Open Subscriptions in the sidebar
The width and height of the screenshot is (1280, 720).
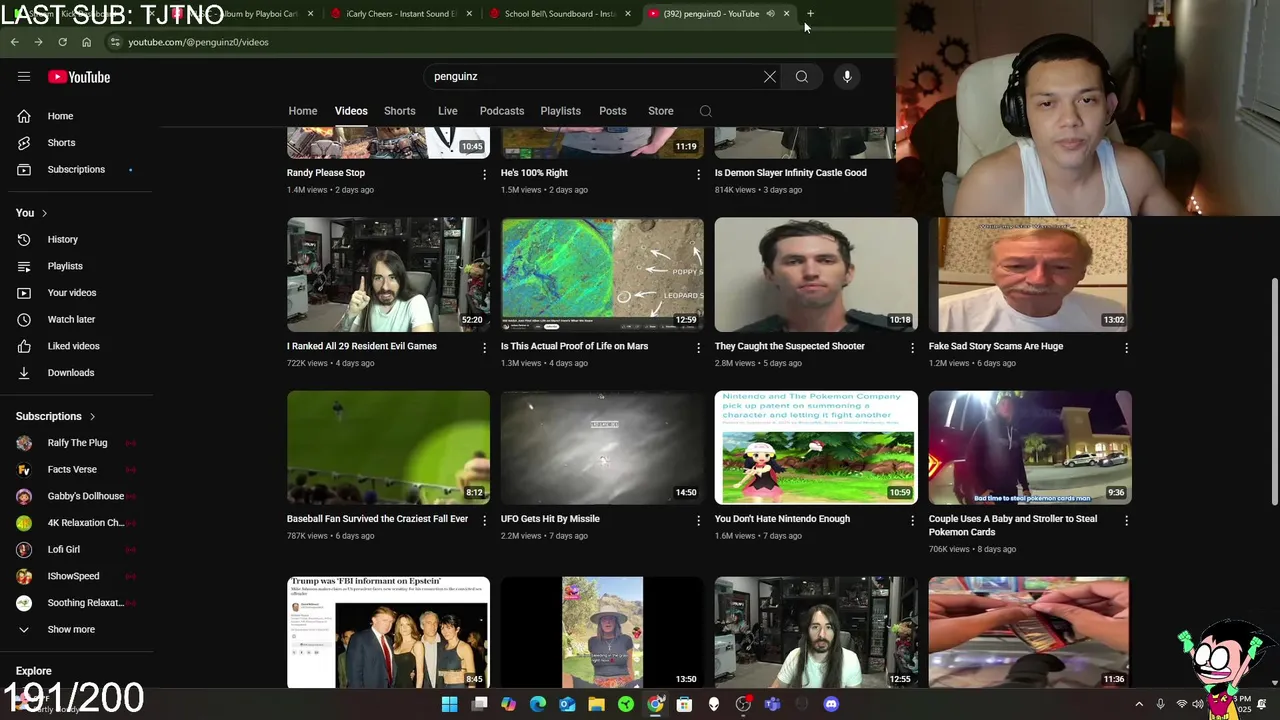(76, 170)
